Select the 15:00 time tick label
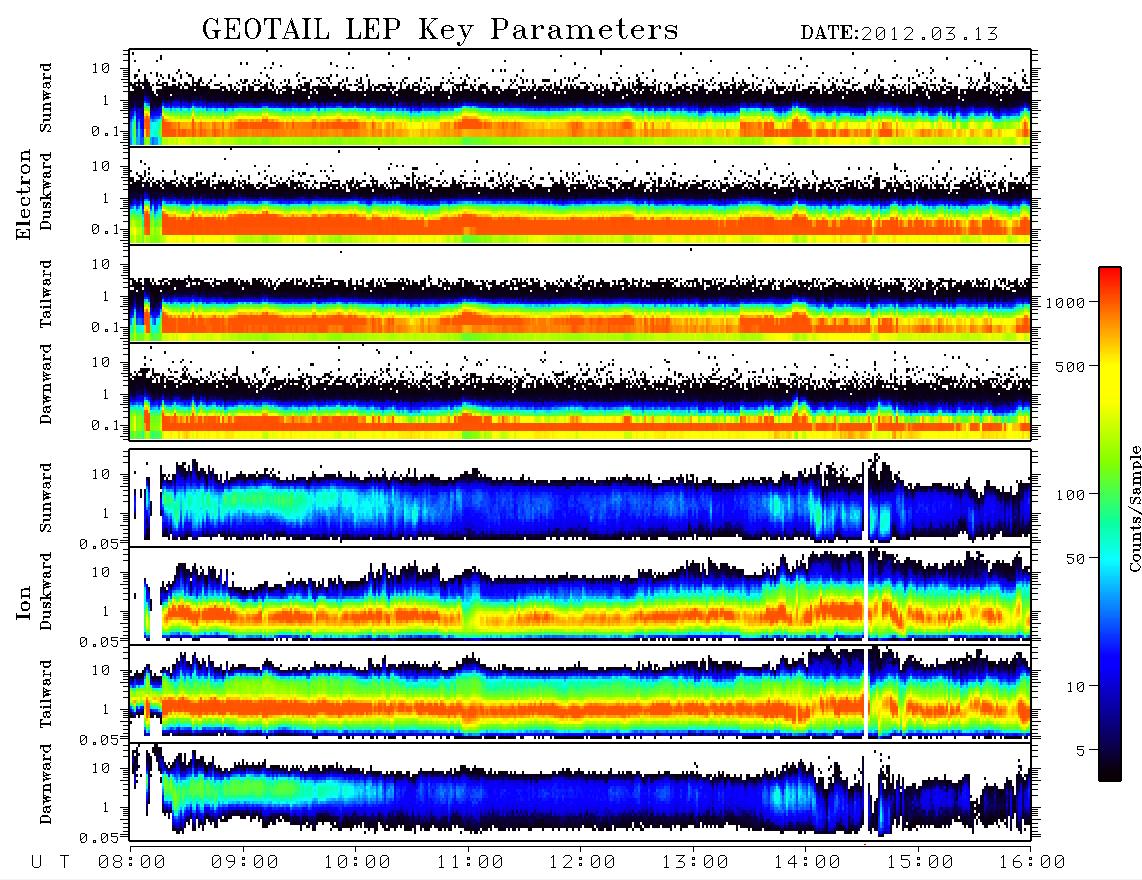Image resolution: width=1142 pixels, height=880 pixels. tap(920, 863)
